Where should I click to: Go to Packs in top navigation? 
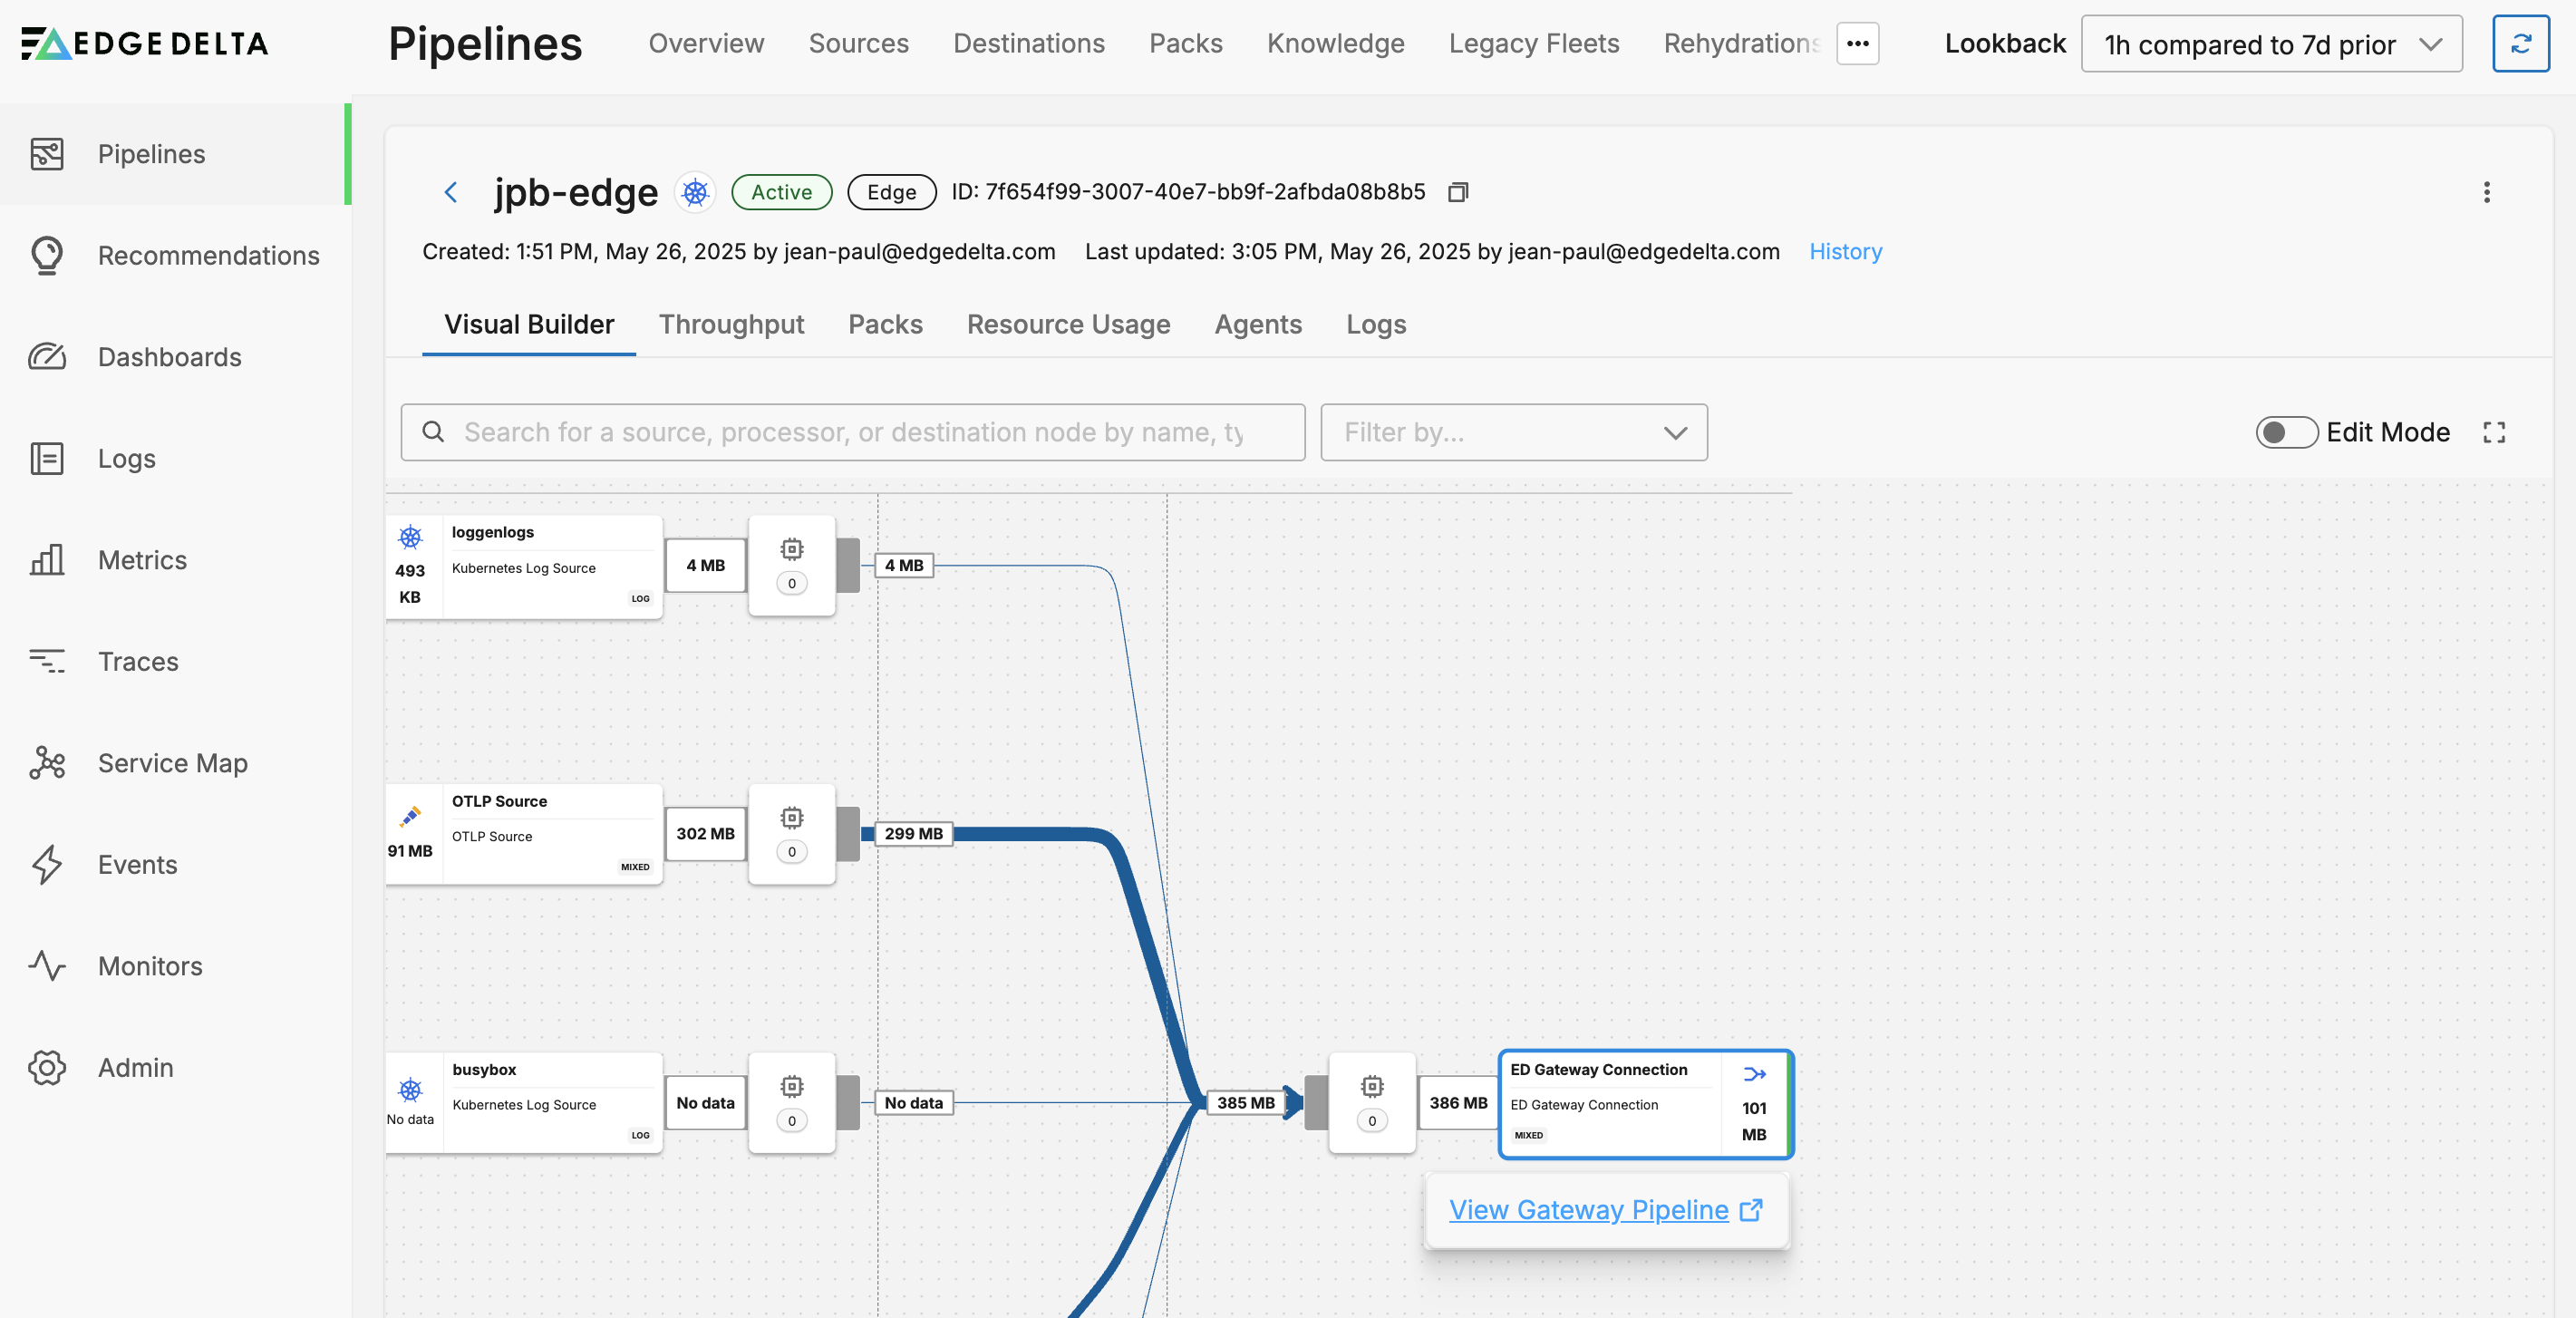click(x=1185, y=44)
